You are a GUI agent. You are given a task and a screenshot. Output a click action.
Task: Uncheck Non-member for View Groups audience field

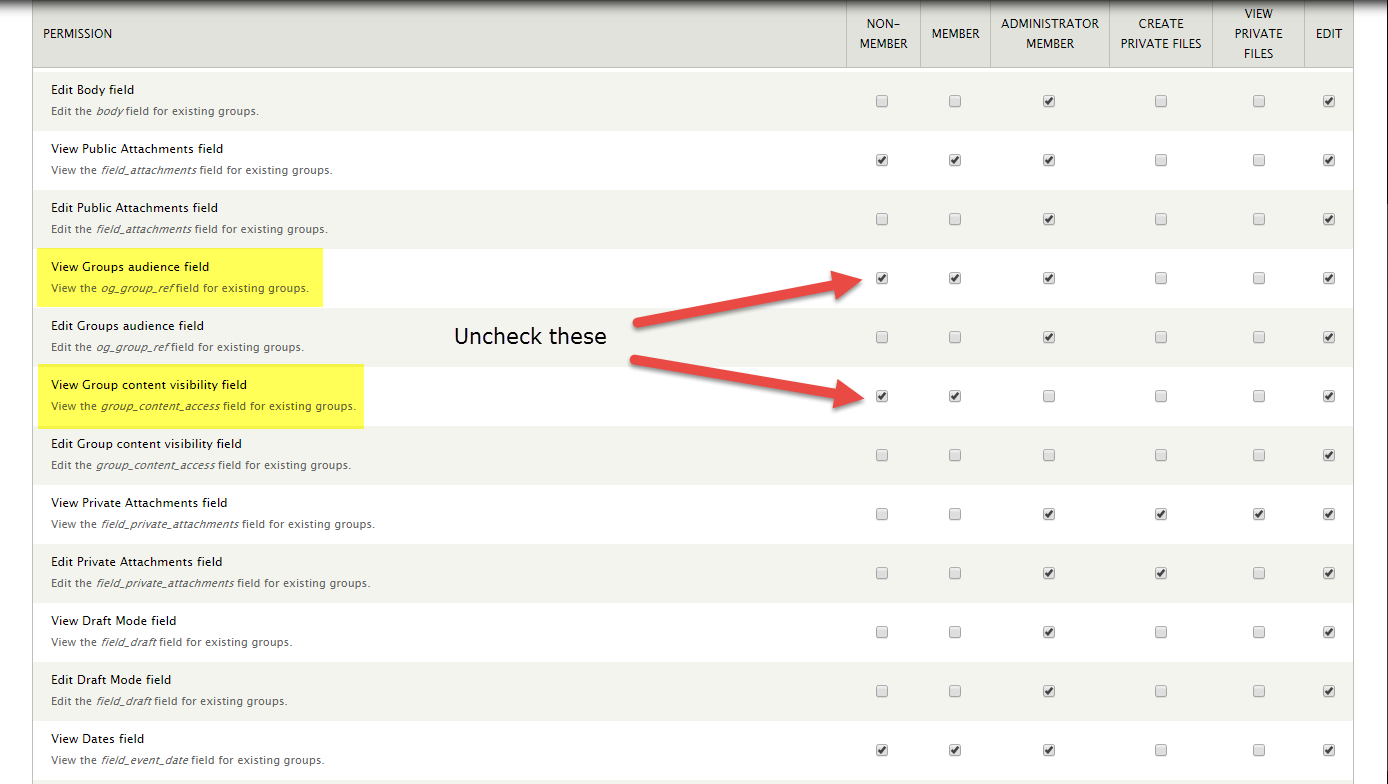[881, 279]
